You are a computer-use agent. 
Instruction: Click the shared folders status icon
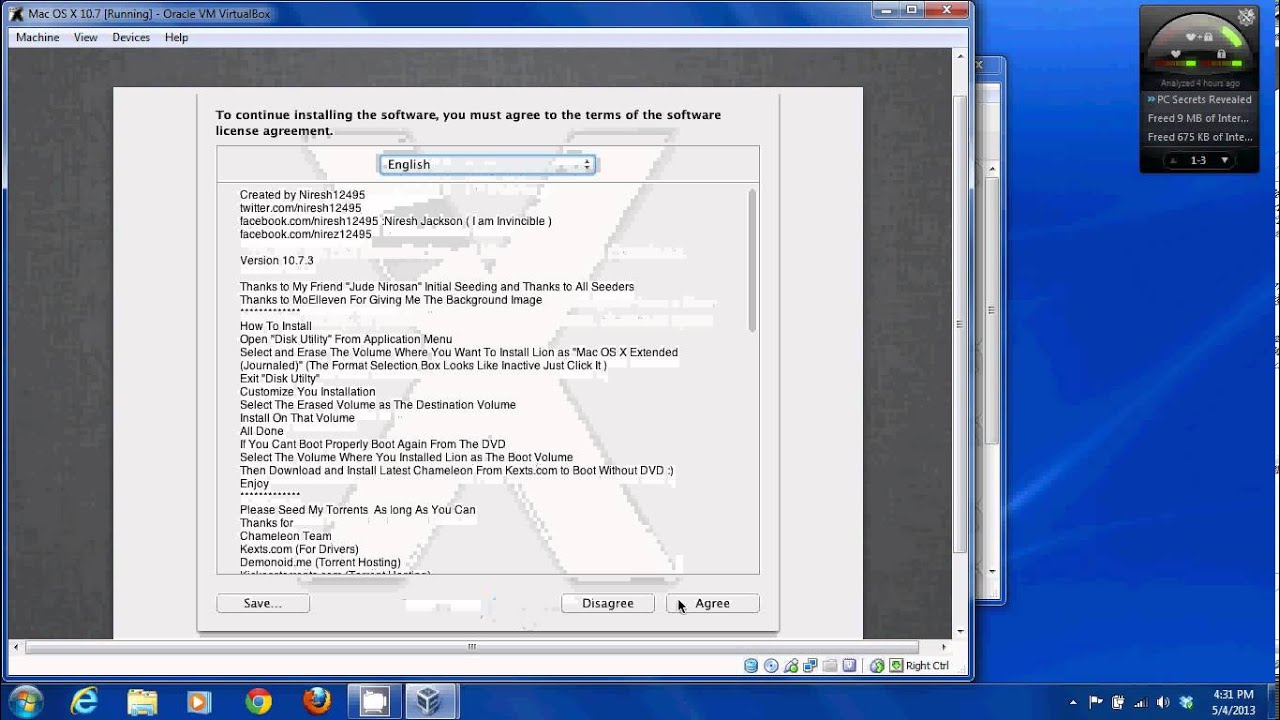click(x=830, y=666)
